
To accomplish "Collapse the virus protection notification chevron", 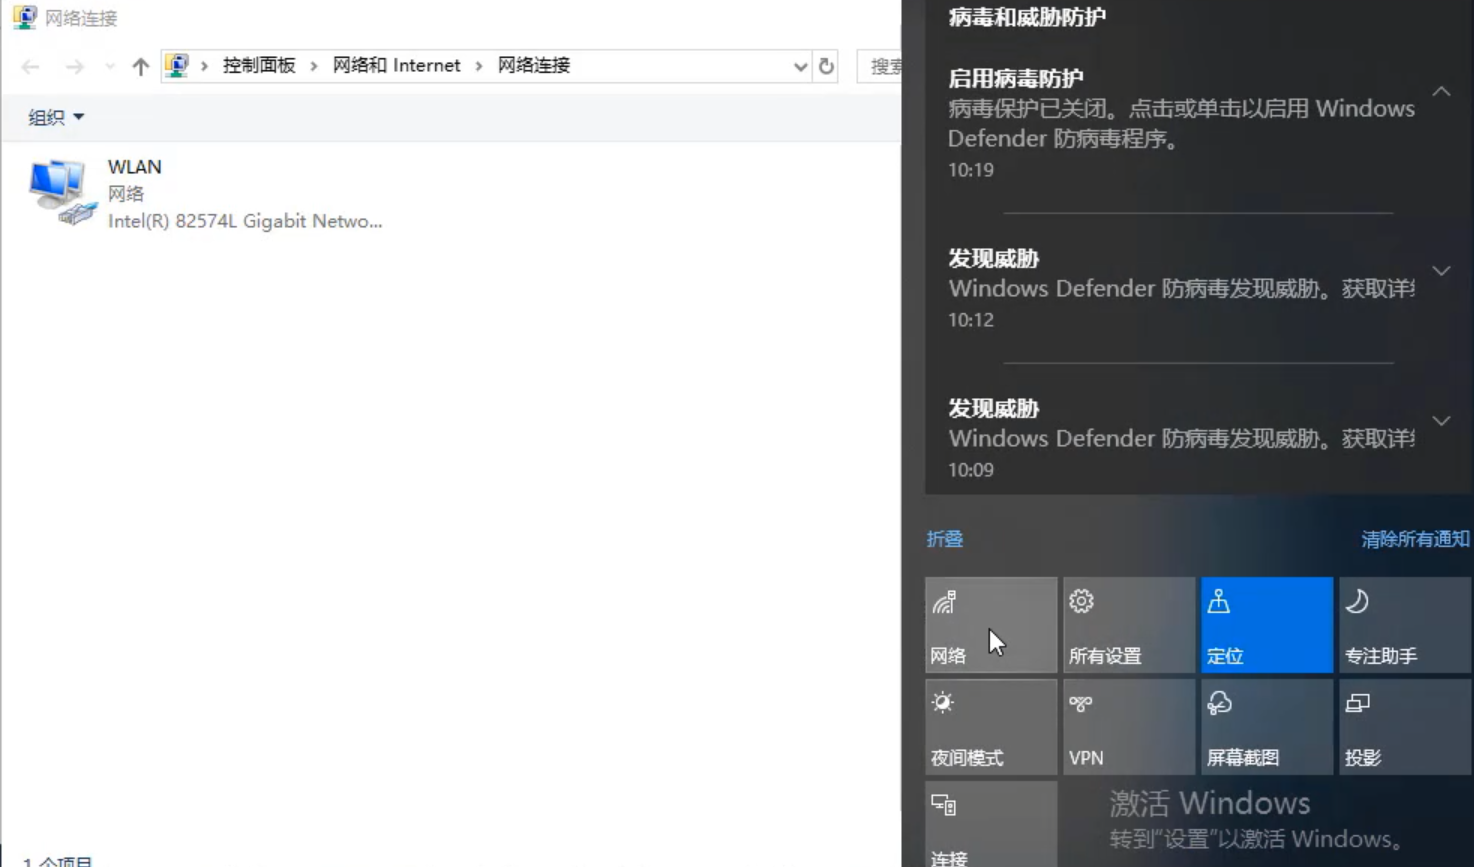I will pyautogui.click(x=1441, y=91).
